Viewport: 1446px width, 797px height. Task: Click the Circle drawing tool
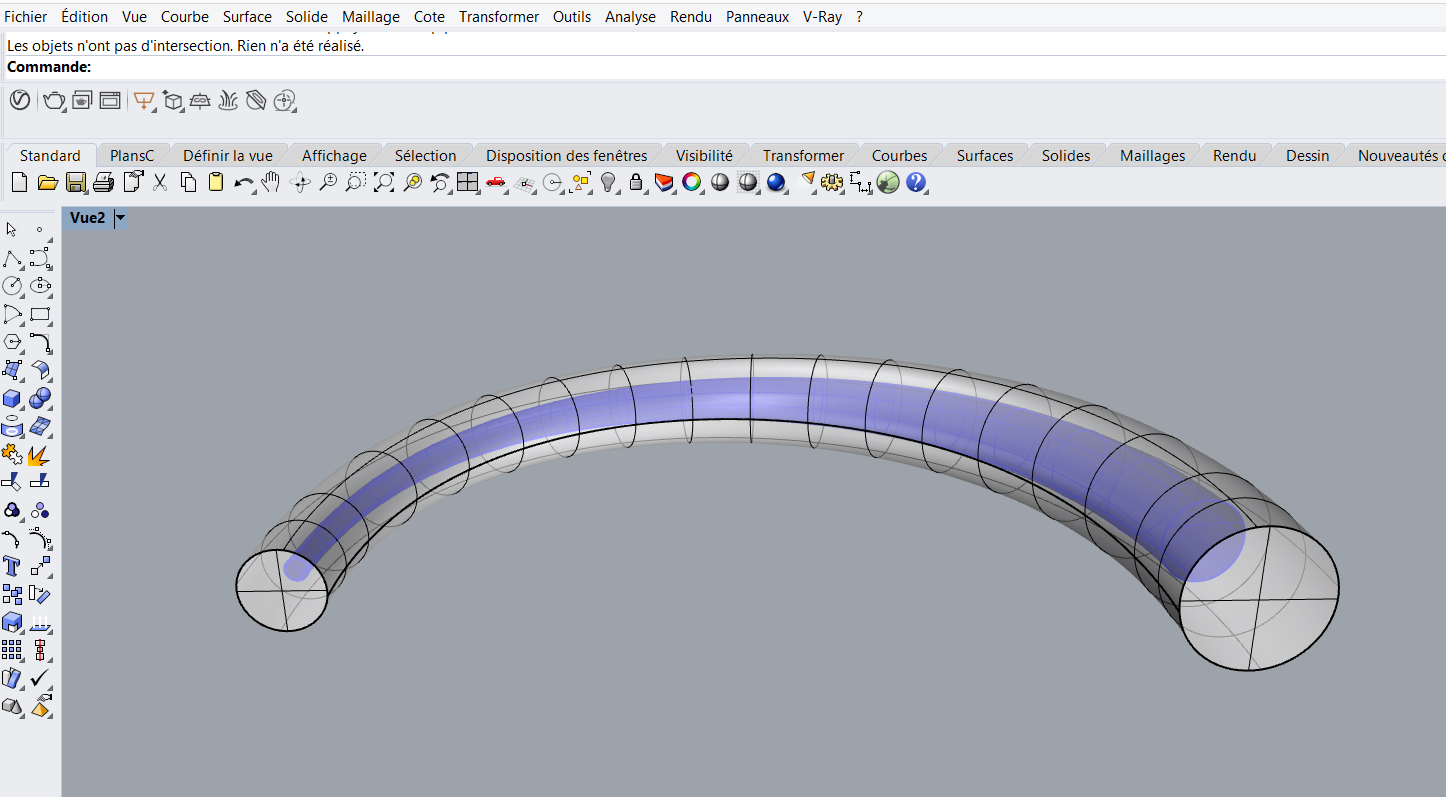pos(12,286)
